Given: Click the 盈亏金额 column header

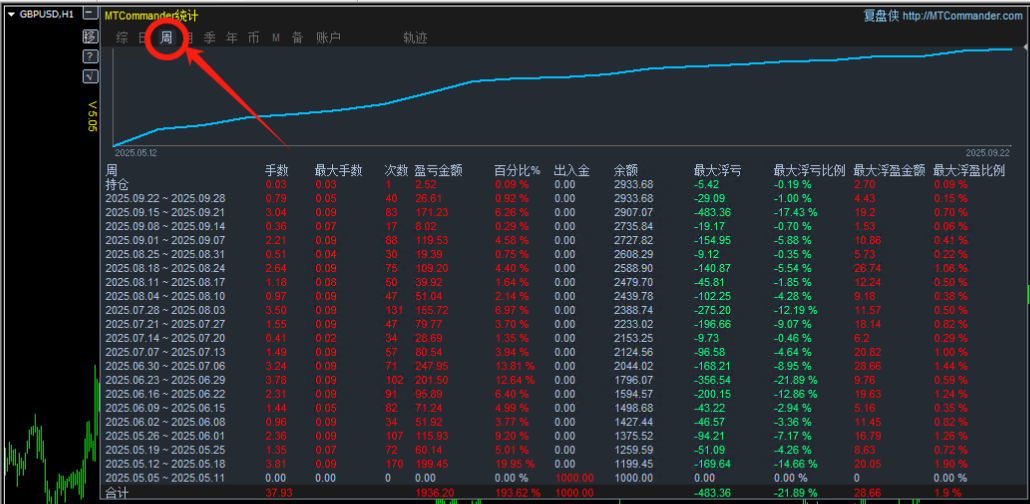Looking at the screenshot, I should (438, 171).
